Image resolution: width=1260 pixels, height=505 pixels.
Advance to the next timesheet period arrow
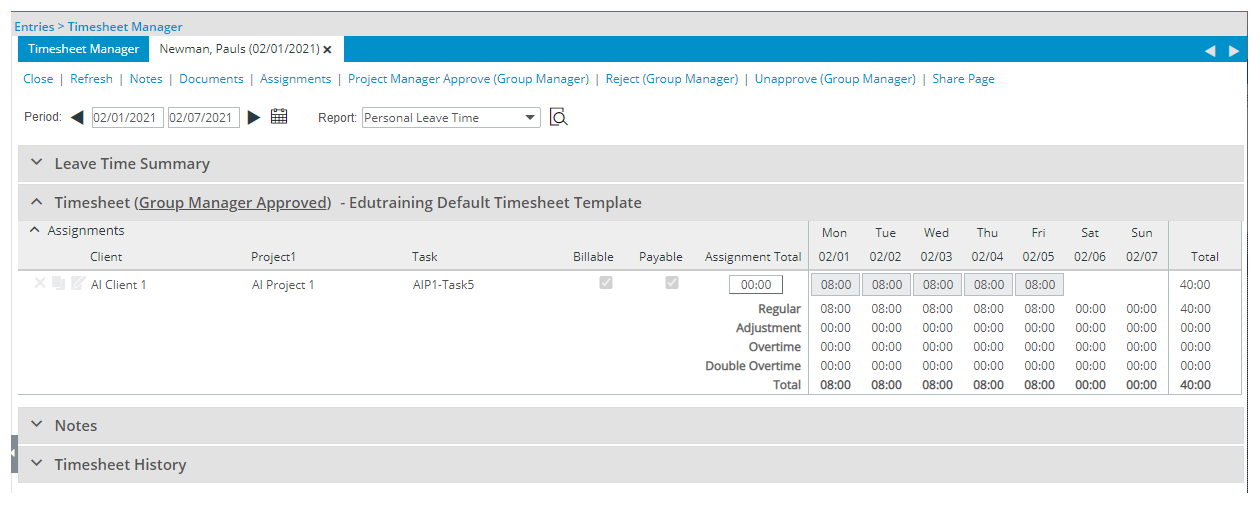pos(254,118)
